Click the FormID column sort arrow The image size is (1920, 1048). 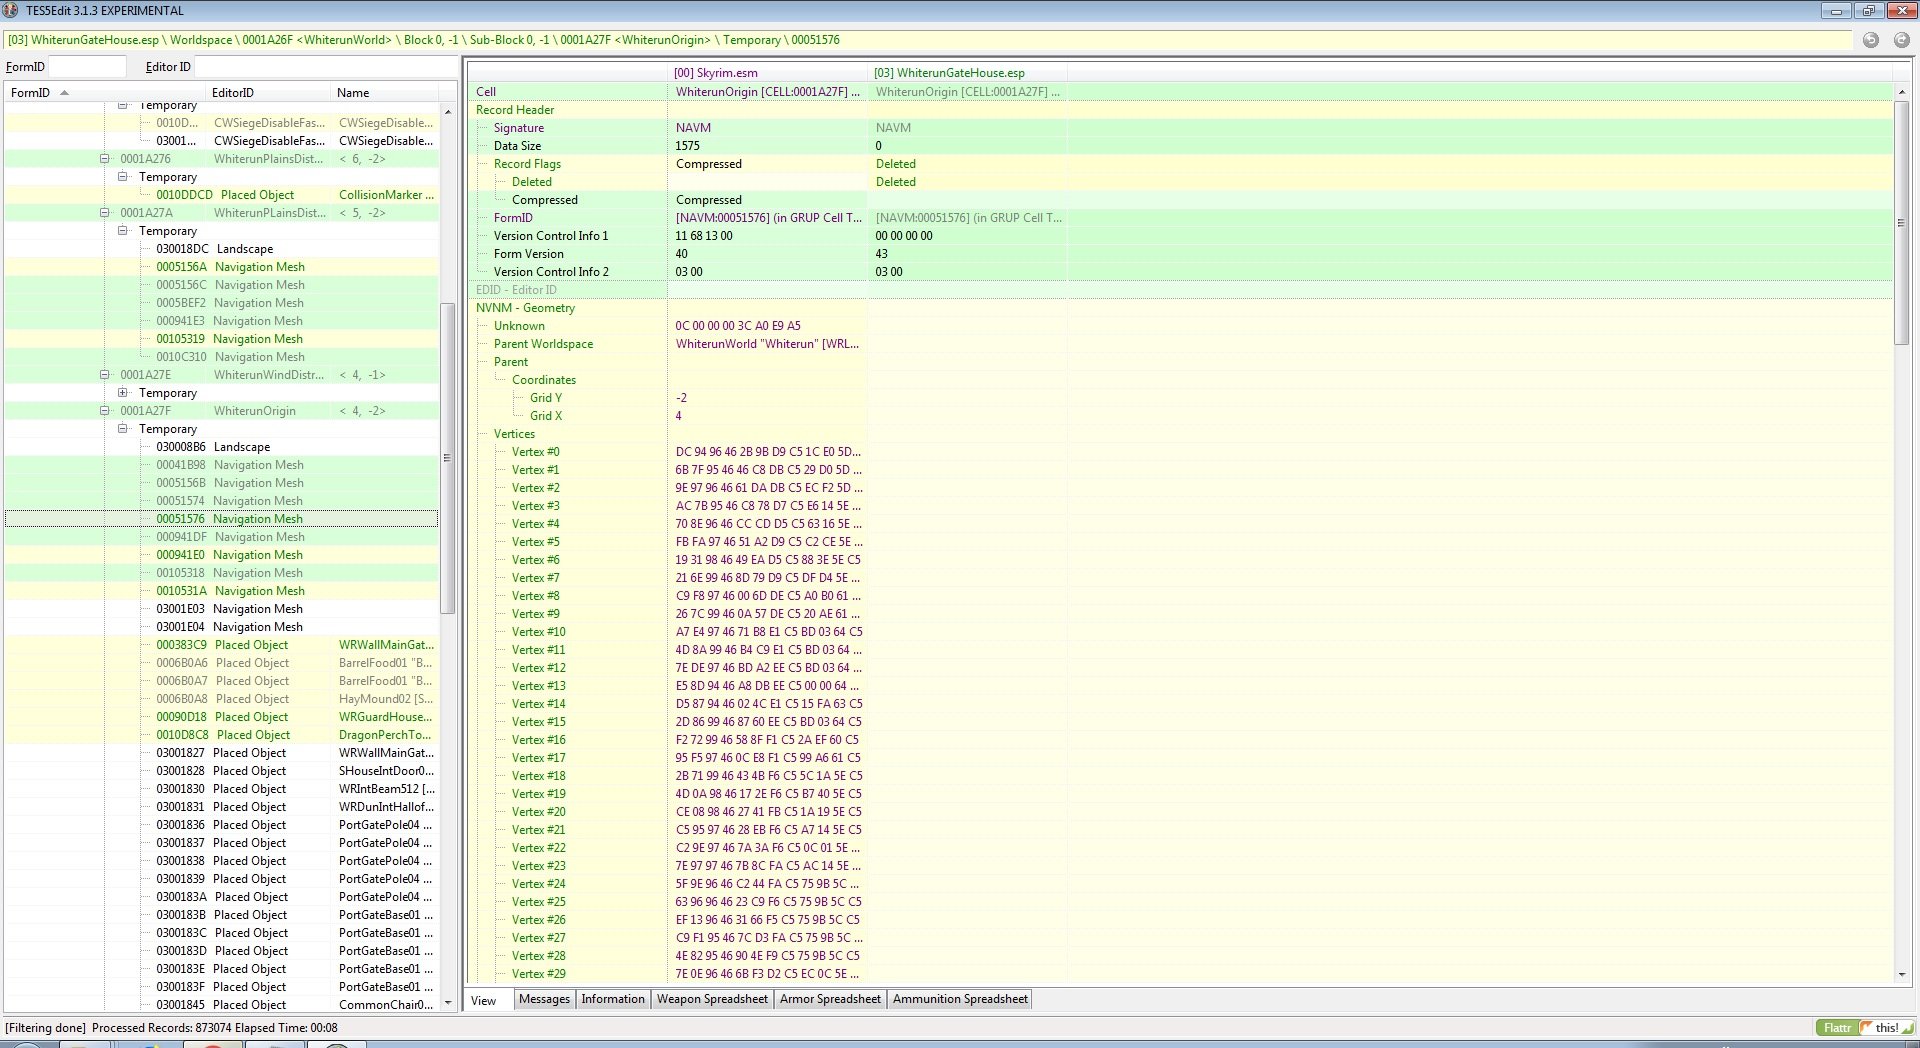point(65,93)
